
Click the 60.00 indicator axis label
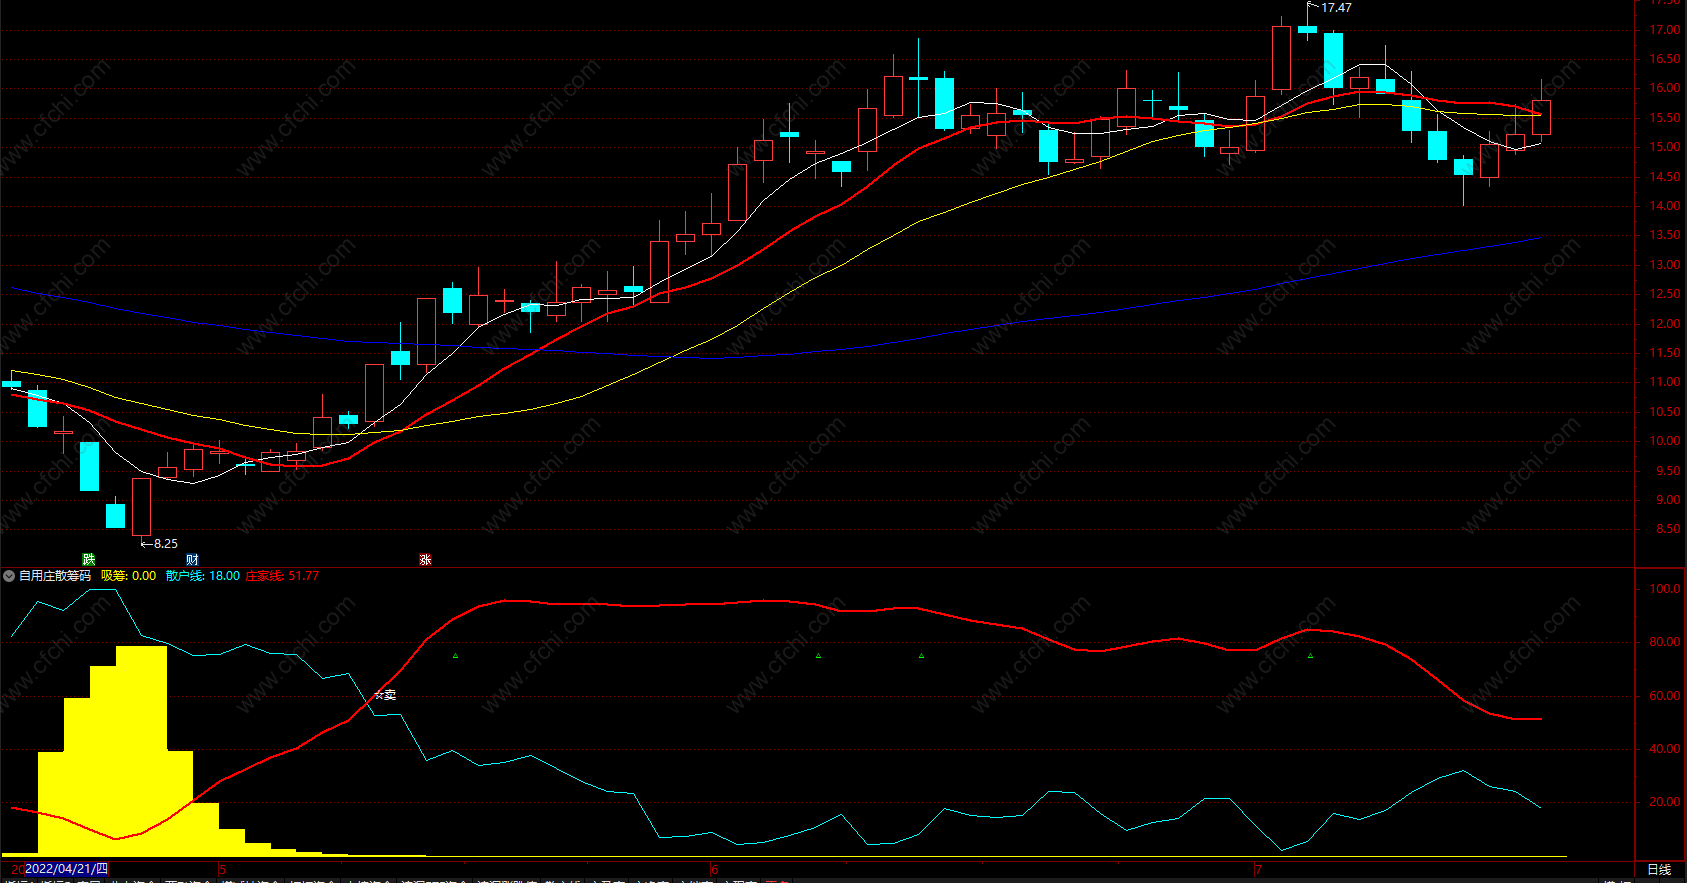coord(1665,696)
